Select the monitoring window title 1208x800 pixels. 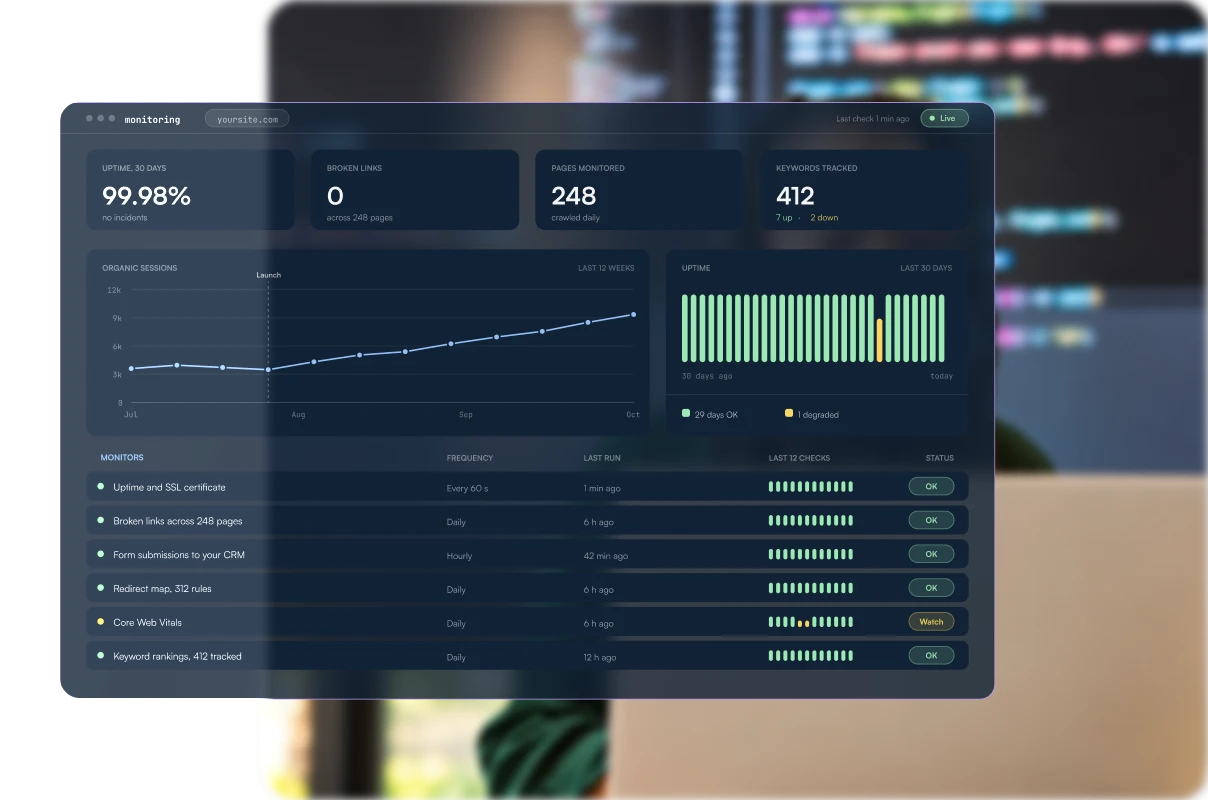(152, 120)
